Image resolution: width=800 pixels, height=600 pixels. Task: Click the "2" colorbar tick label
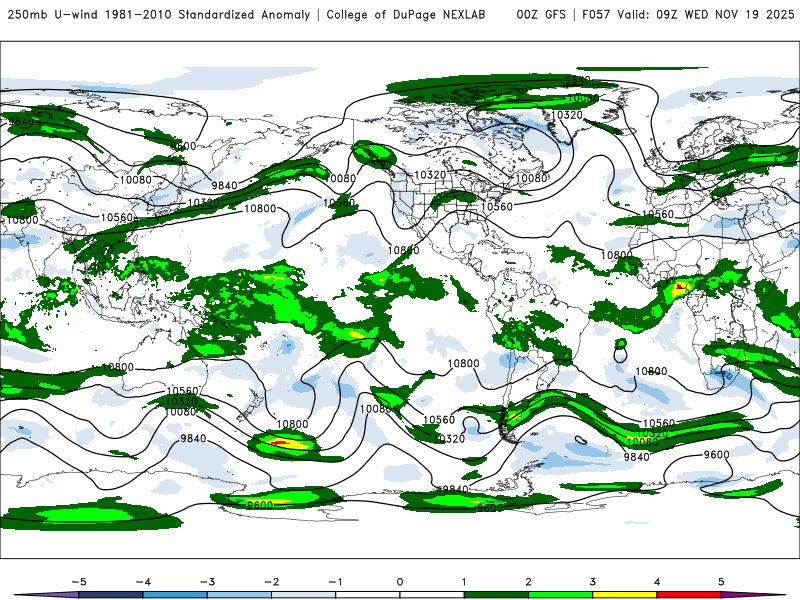point(528,582)
